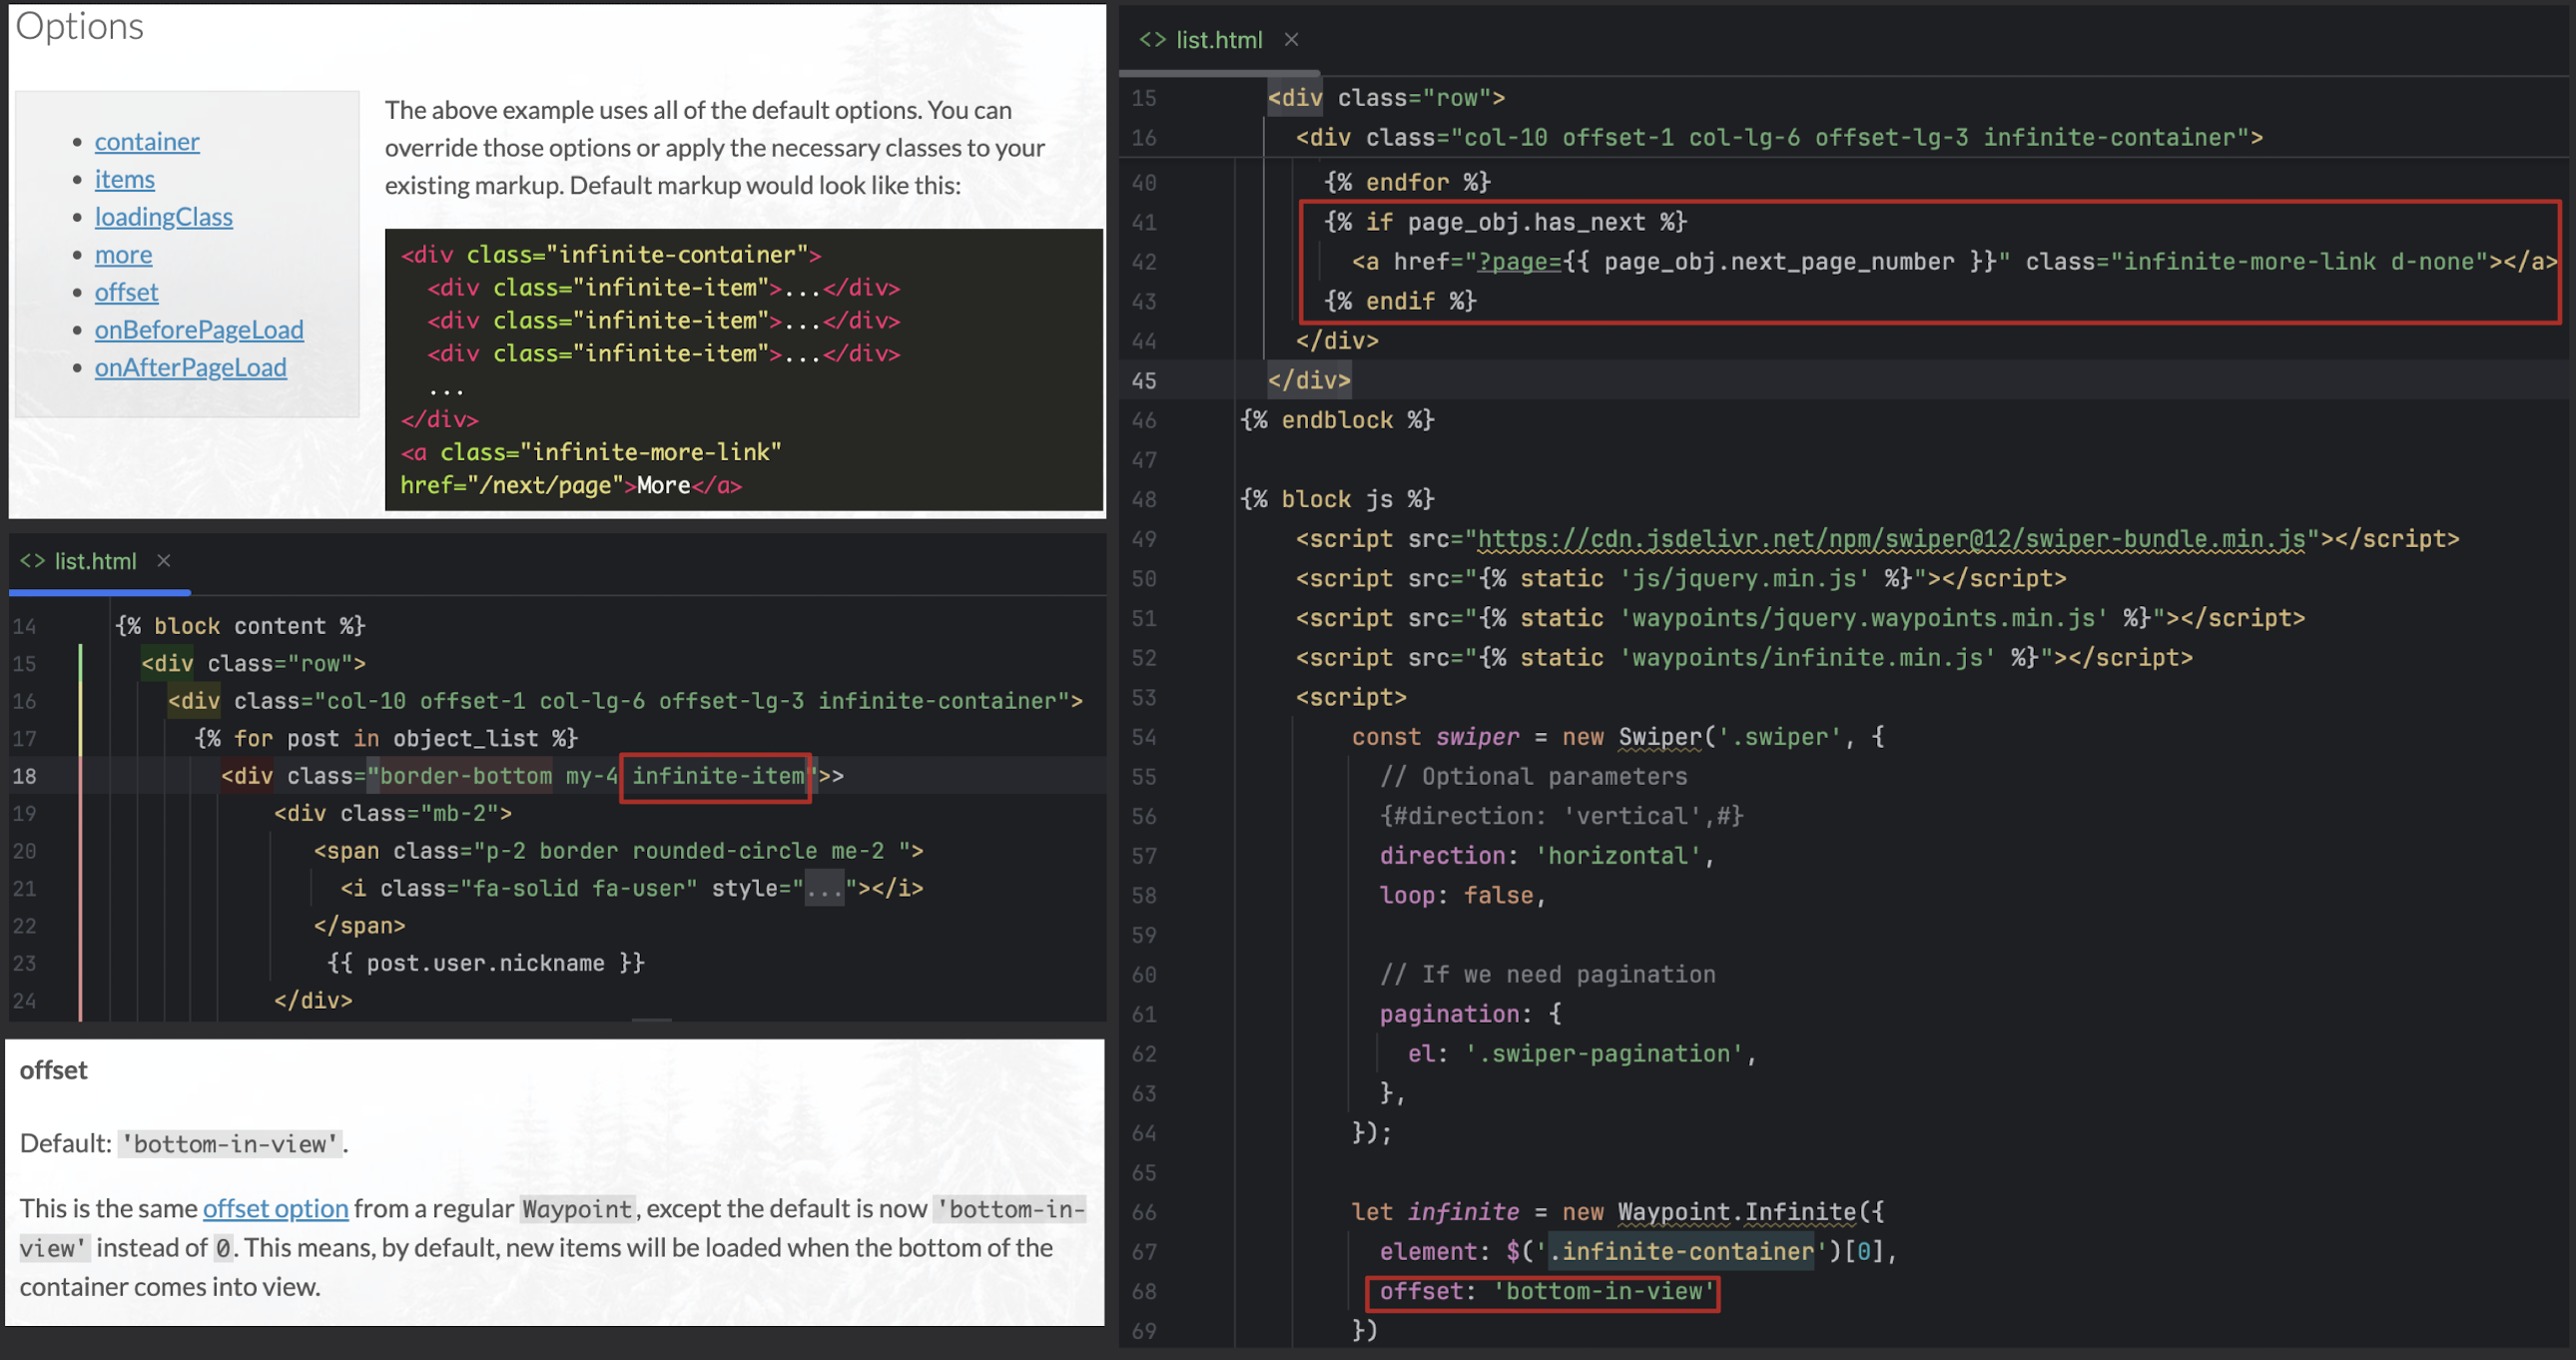Jump to the offset option link
2576x1360 pixels.
click(x=127, y=292)
